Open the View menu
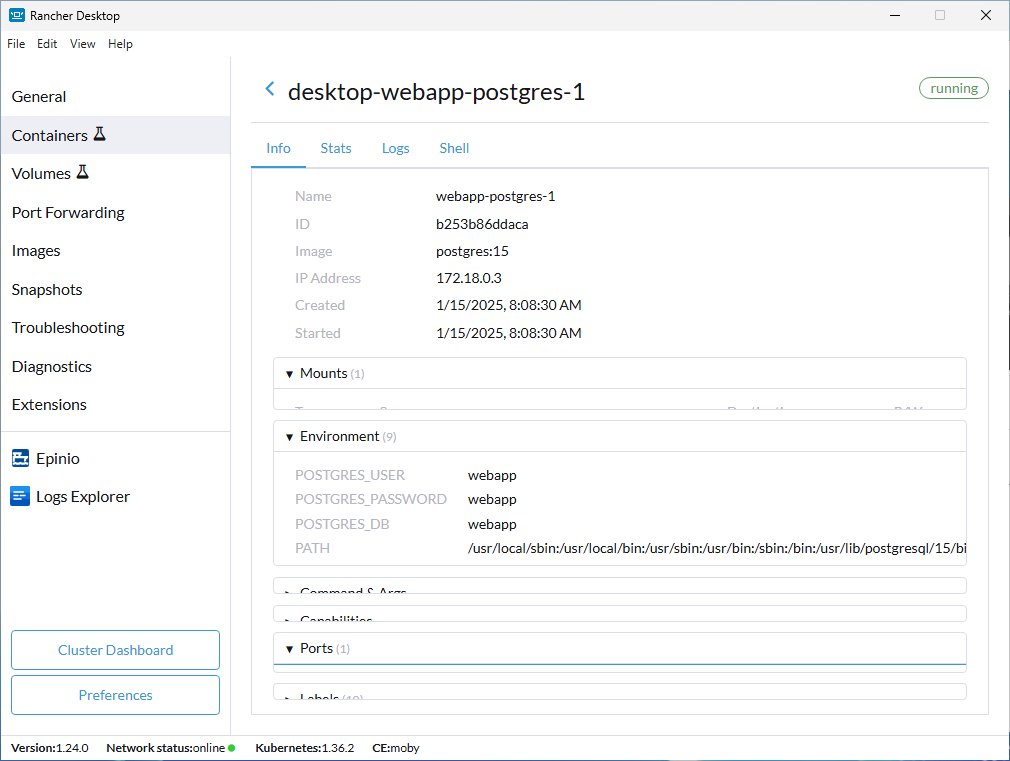This screenshot has width=1010, height=761. [x=82, y=44]
